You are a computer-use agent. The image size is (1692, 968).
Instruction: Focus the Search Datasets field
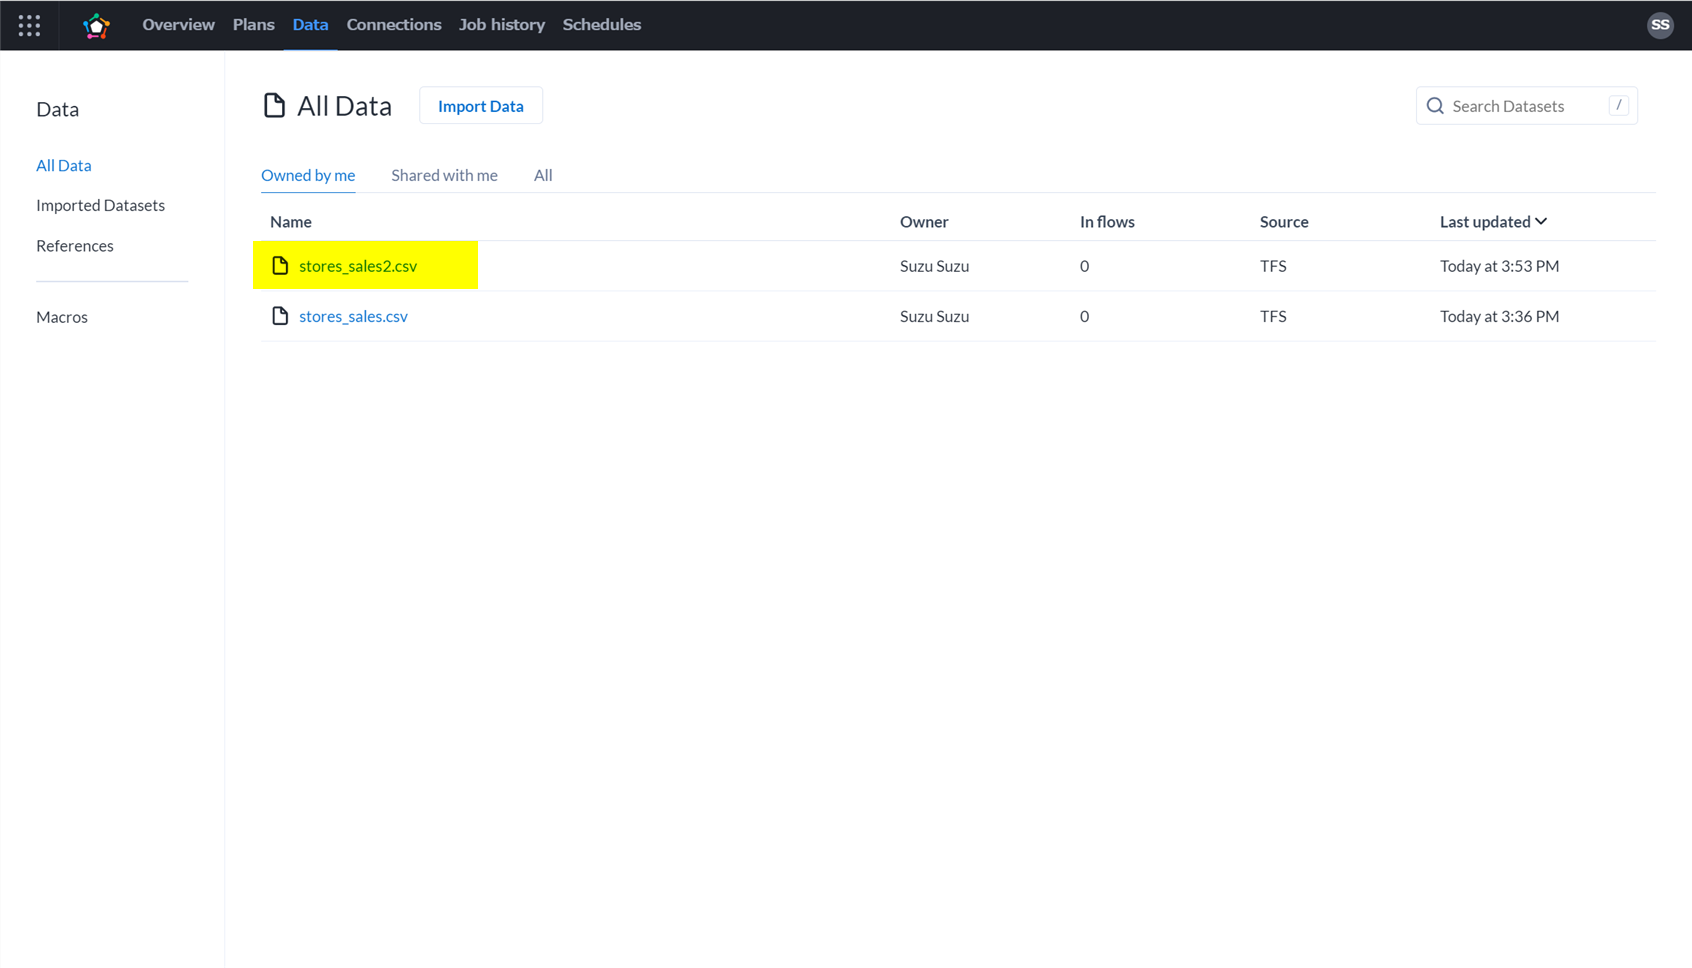pyautogui.click(x=1526, y=106)
